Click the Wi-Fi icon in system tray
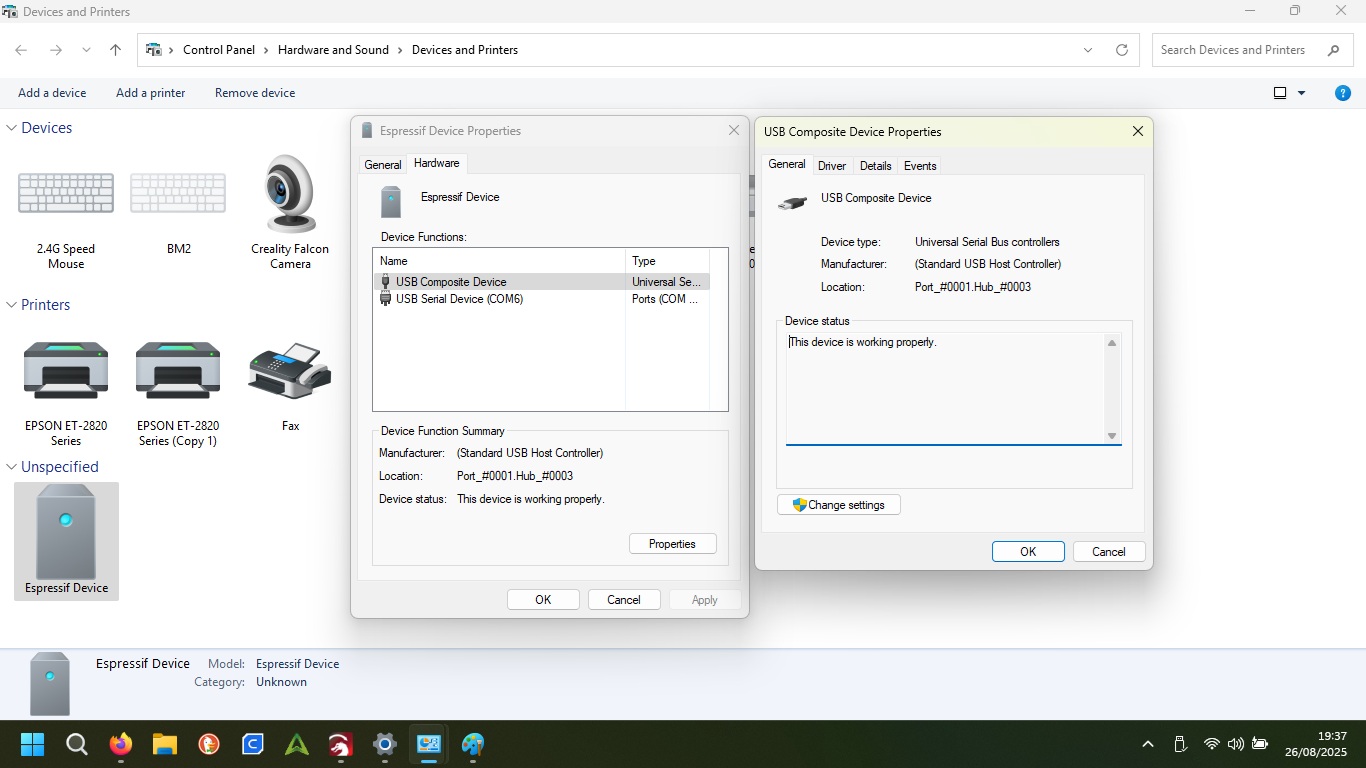1366x768 pixels. point(1212,744)
